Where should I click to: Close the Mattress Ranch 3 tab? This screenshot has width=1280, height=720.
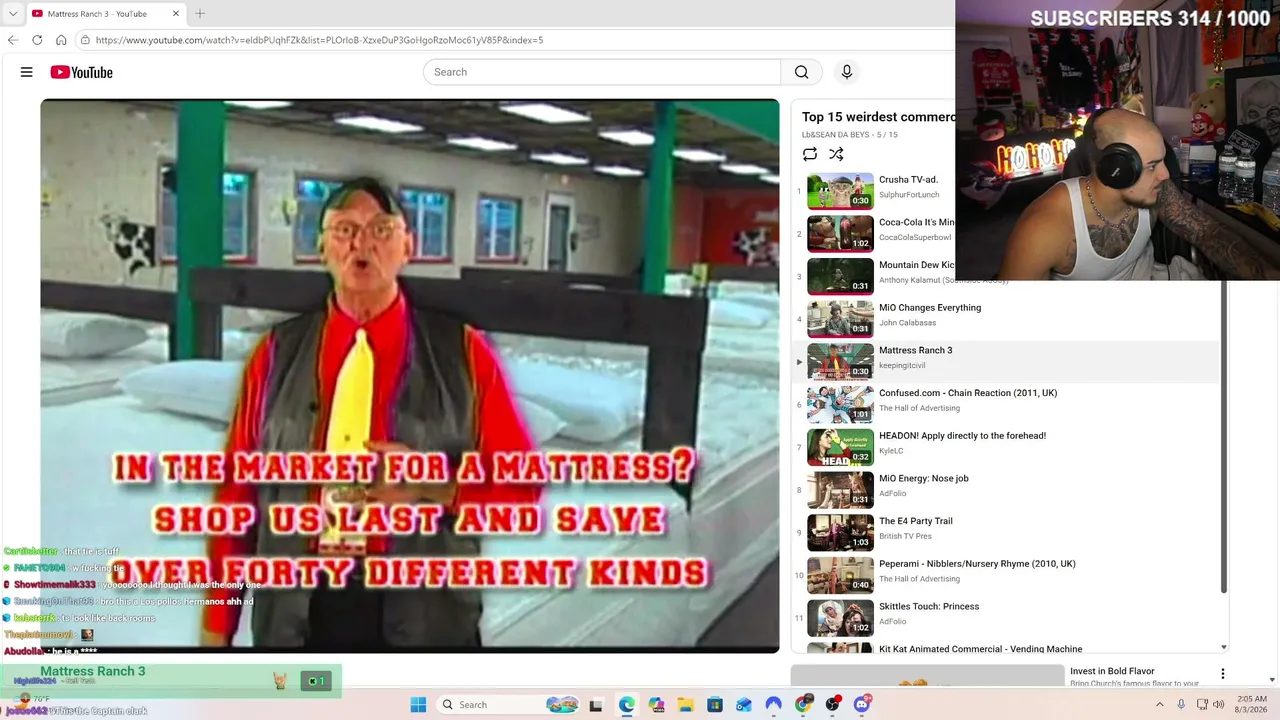click(x=176, y=14)
